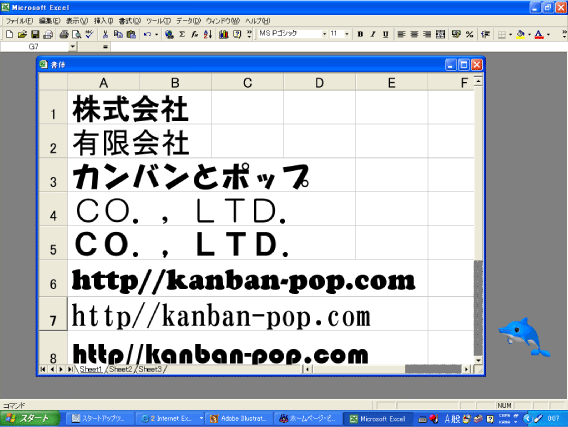The width and height of the screenshot is (568, 427).
Task: Click the Paste clipboard icon
Action: pyautogui.click(x=131, y=34)
